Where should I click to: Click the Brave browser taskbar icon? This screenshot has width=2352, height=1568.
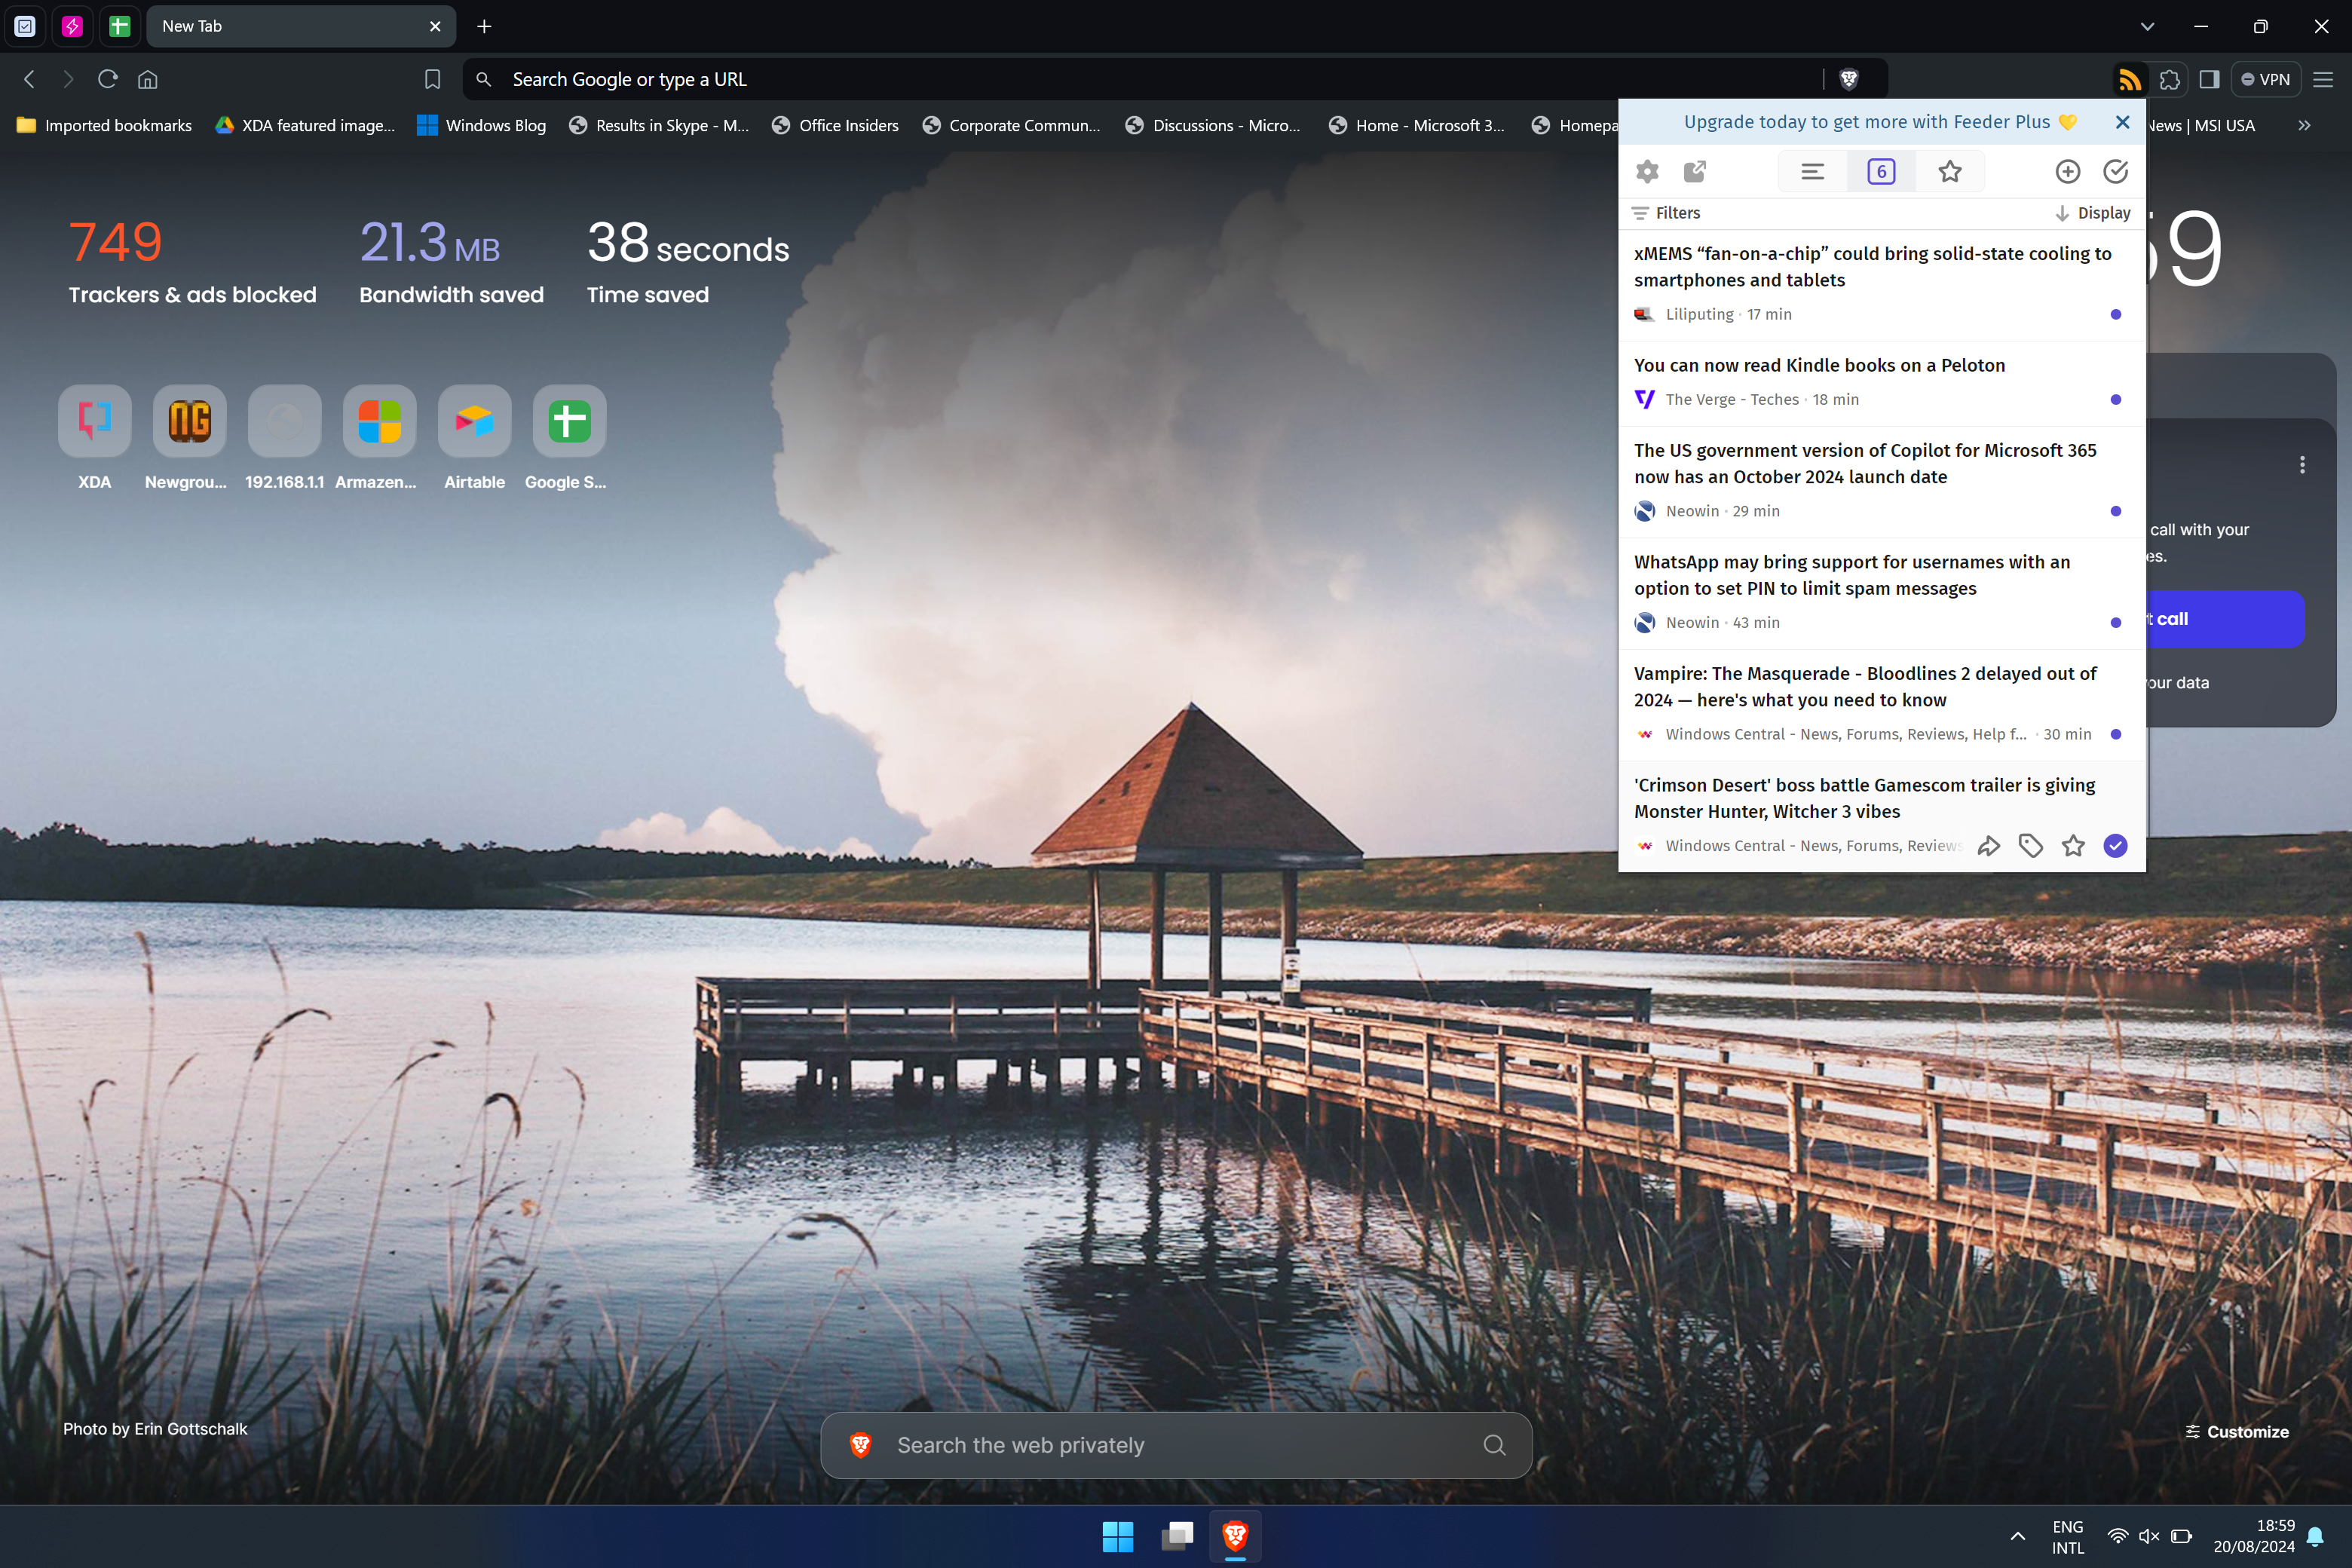[1237, 1536]
